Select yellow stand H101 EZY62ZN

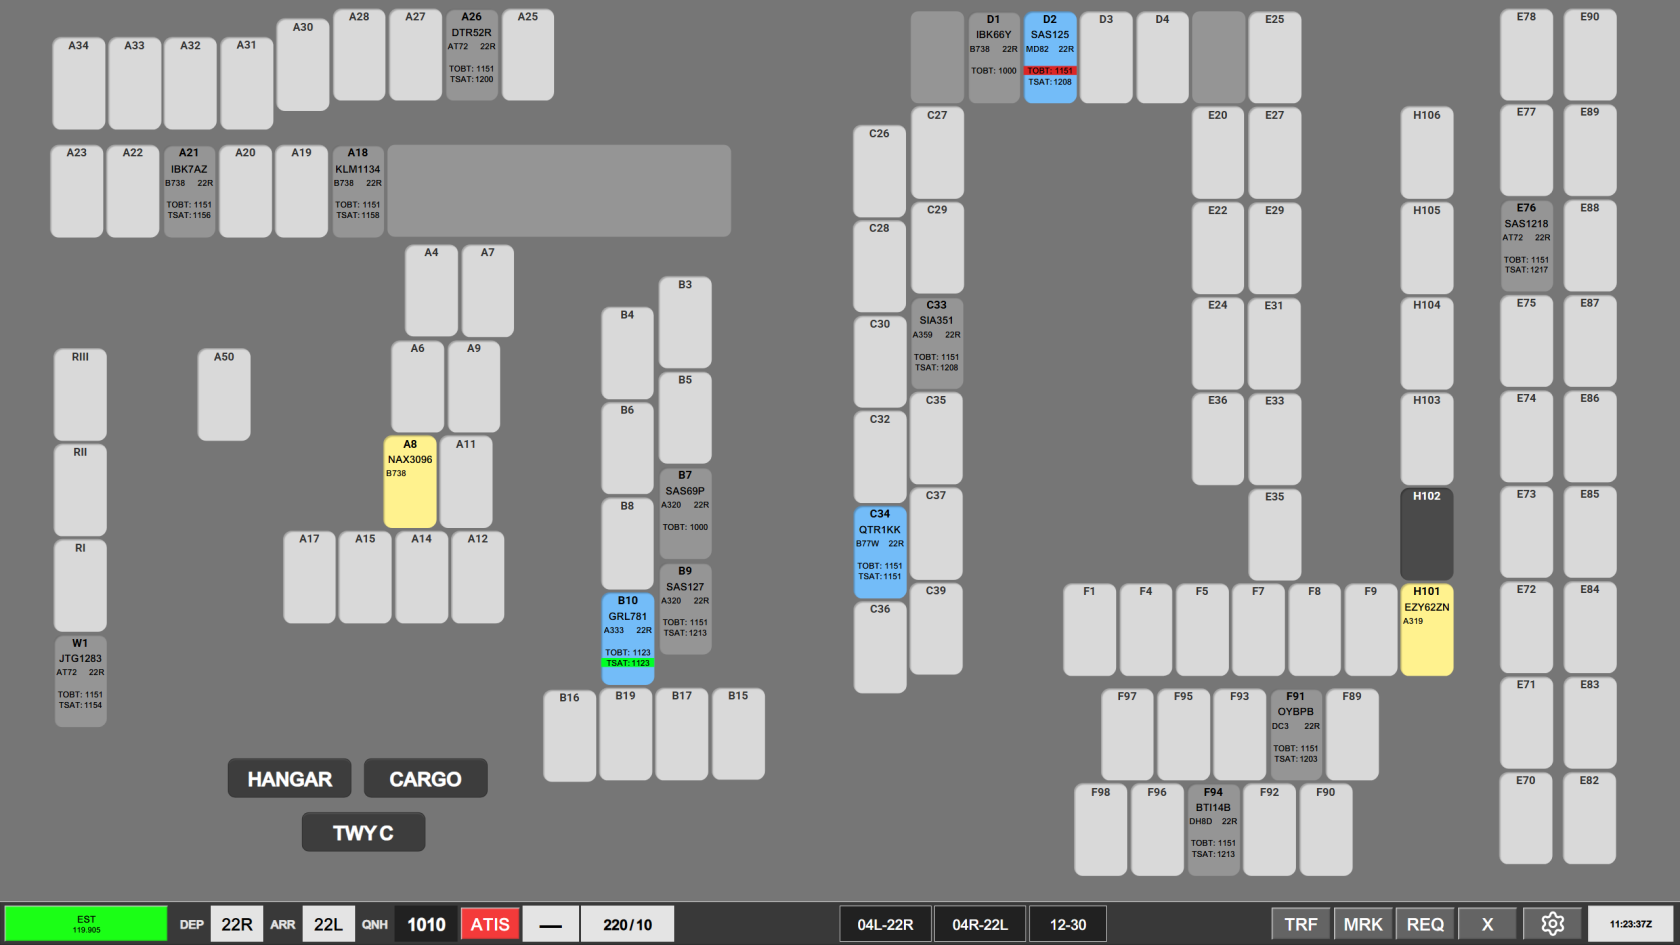coord(1427,630)
